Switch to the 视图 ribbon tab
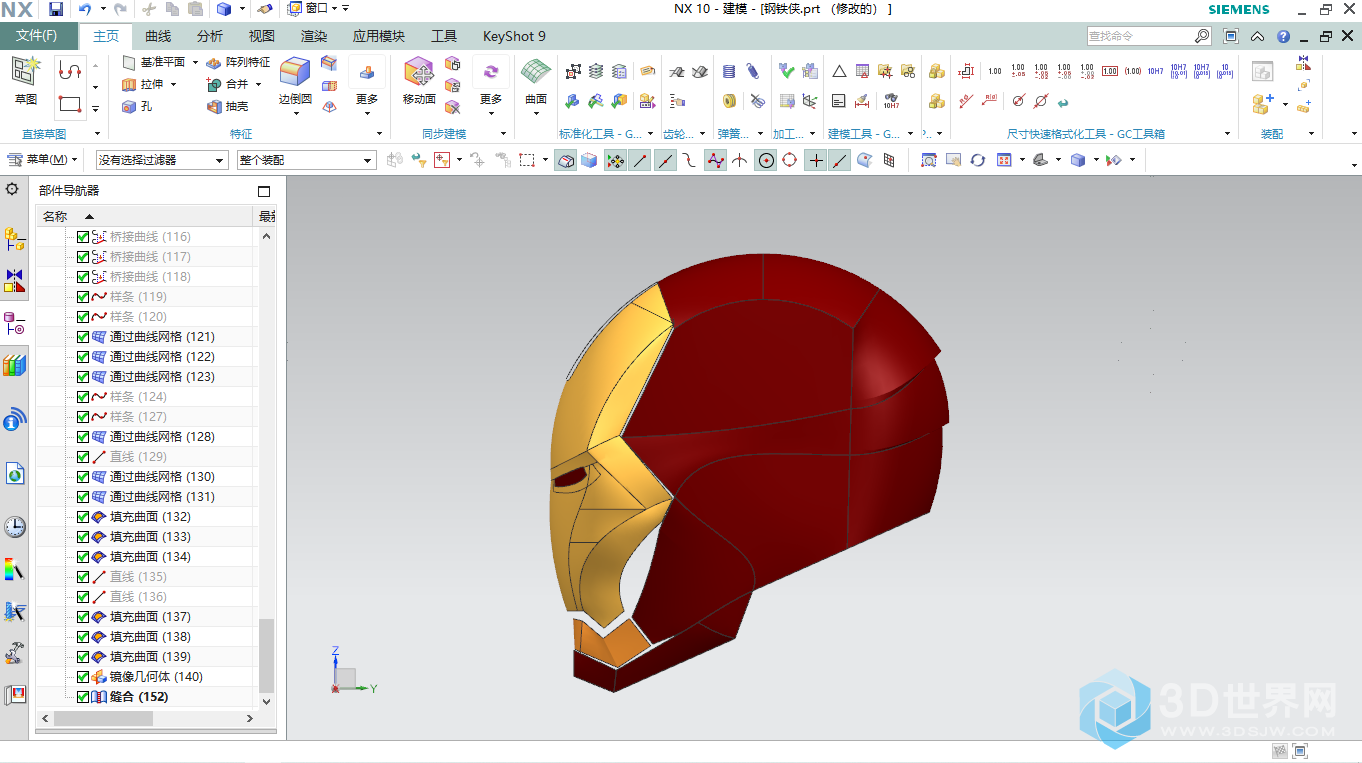Viewport: 1362px width, 763px height. [x=262, y=36]
